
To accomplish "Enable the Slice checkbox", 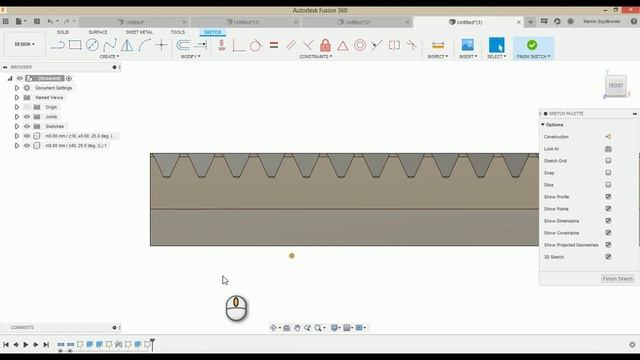I will pyautogui.click(x=608, y=184).
